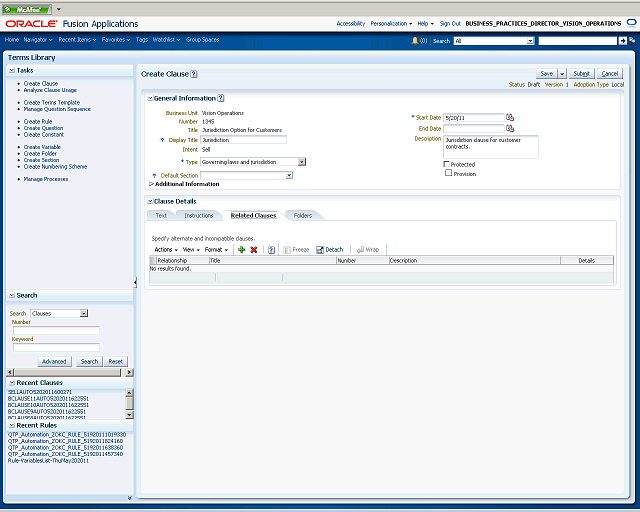Click the Search button in Search panel
The image size is (640, 512).
point(89,361)
